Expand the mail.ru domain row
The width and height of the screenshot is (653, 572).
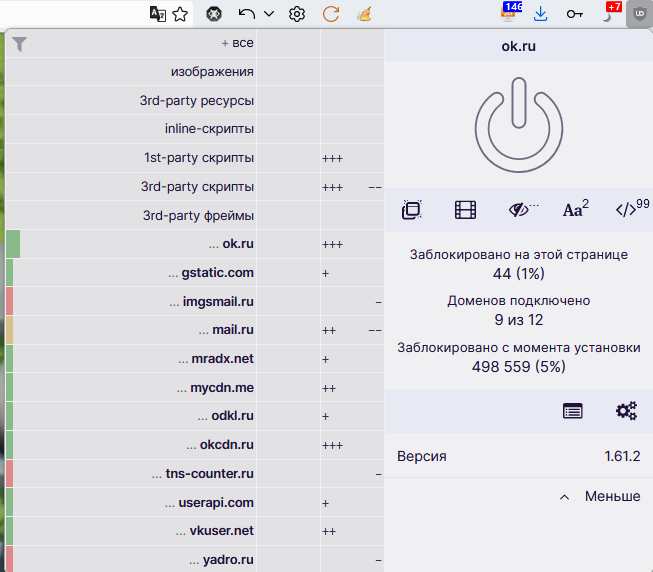click(x=131, y=330)
